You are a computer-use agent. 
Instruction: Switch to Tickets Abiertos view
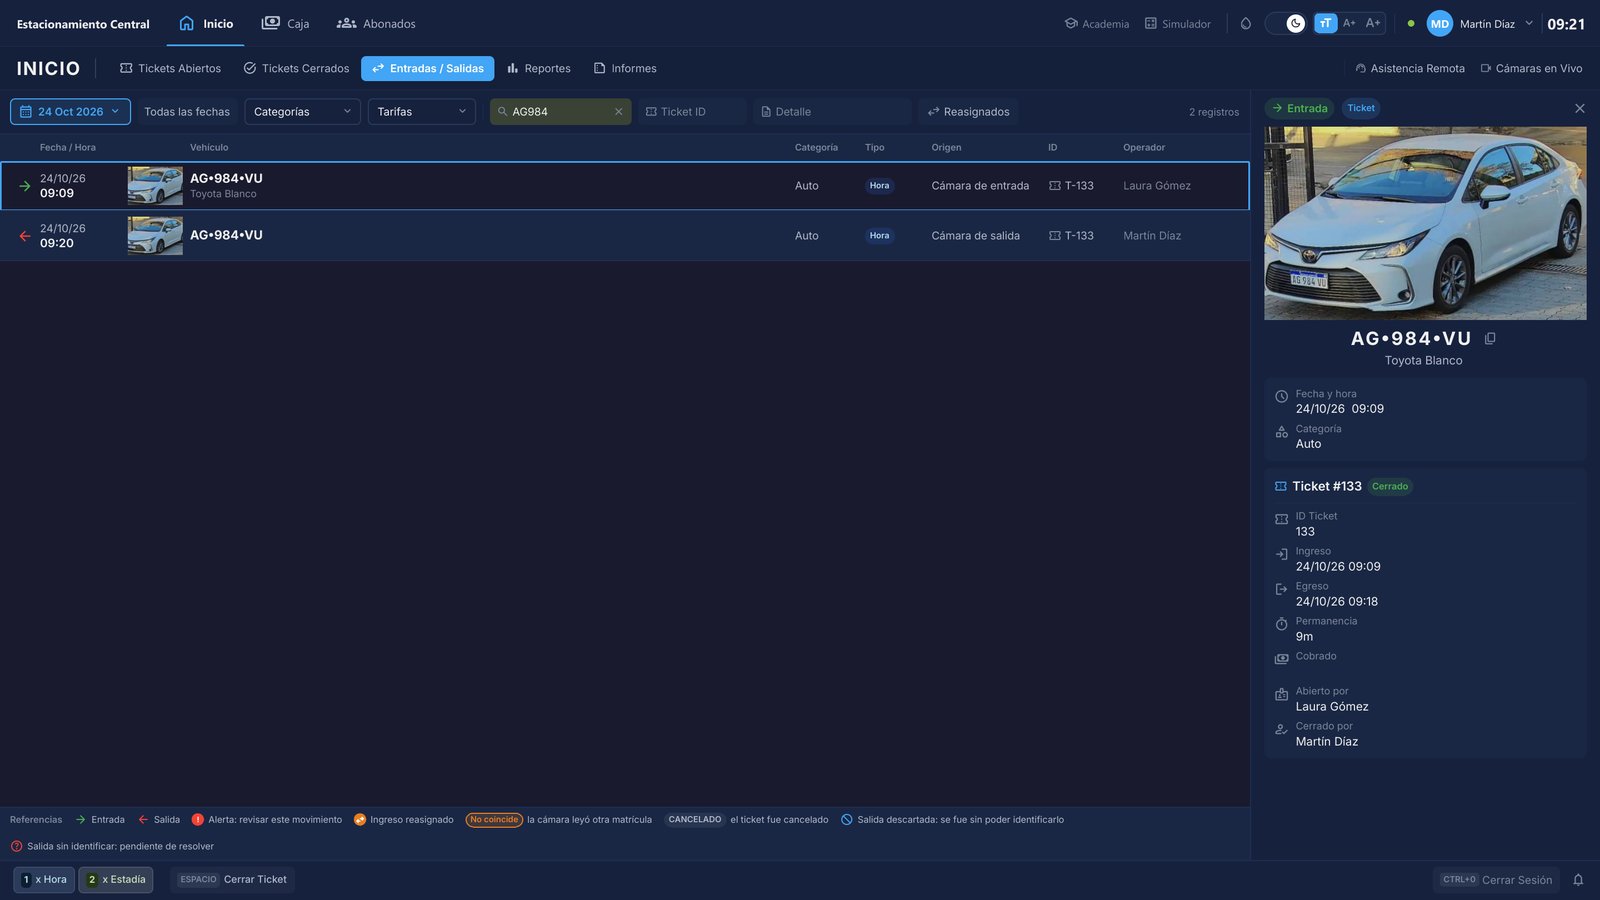(171, 68)
